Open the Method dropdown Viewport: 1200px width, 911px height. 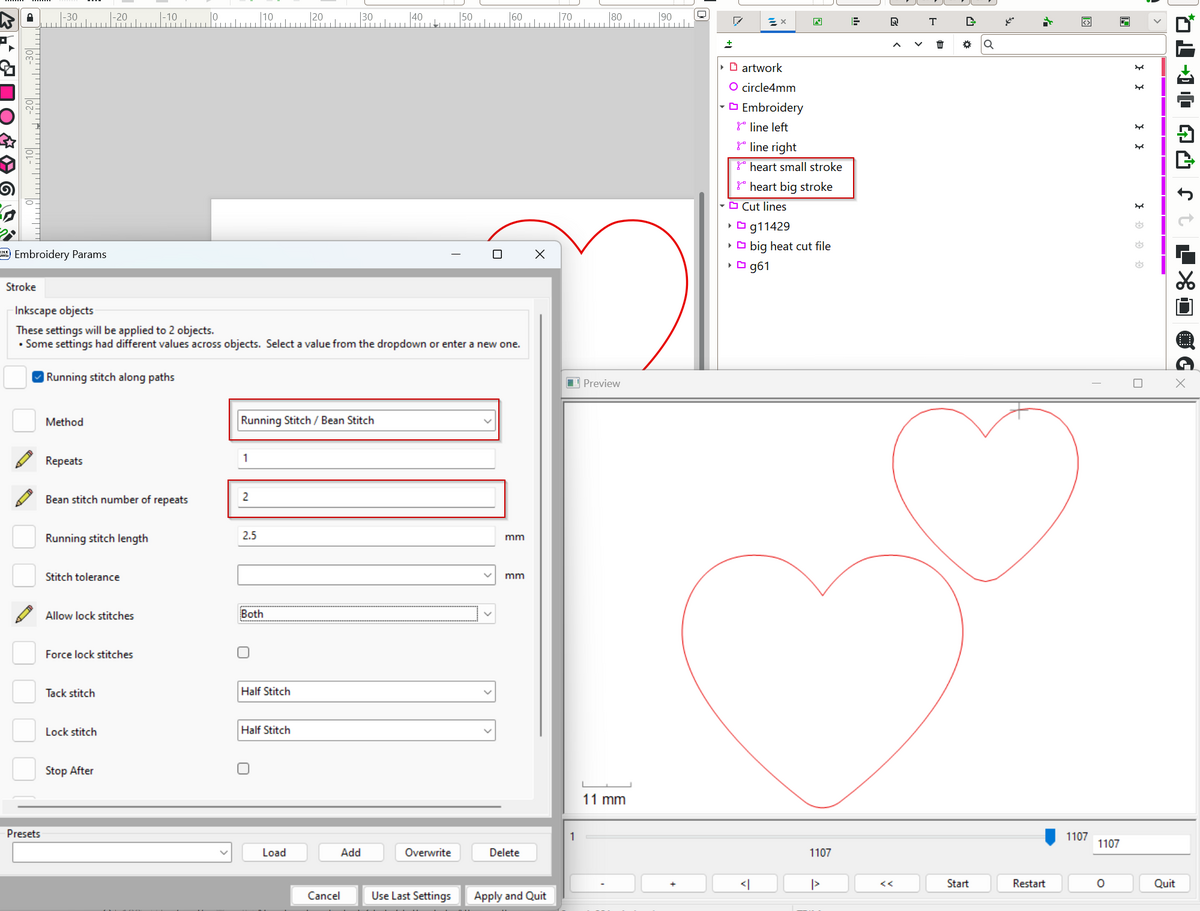coord(365,420)
